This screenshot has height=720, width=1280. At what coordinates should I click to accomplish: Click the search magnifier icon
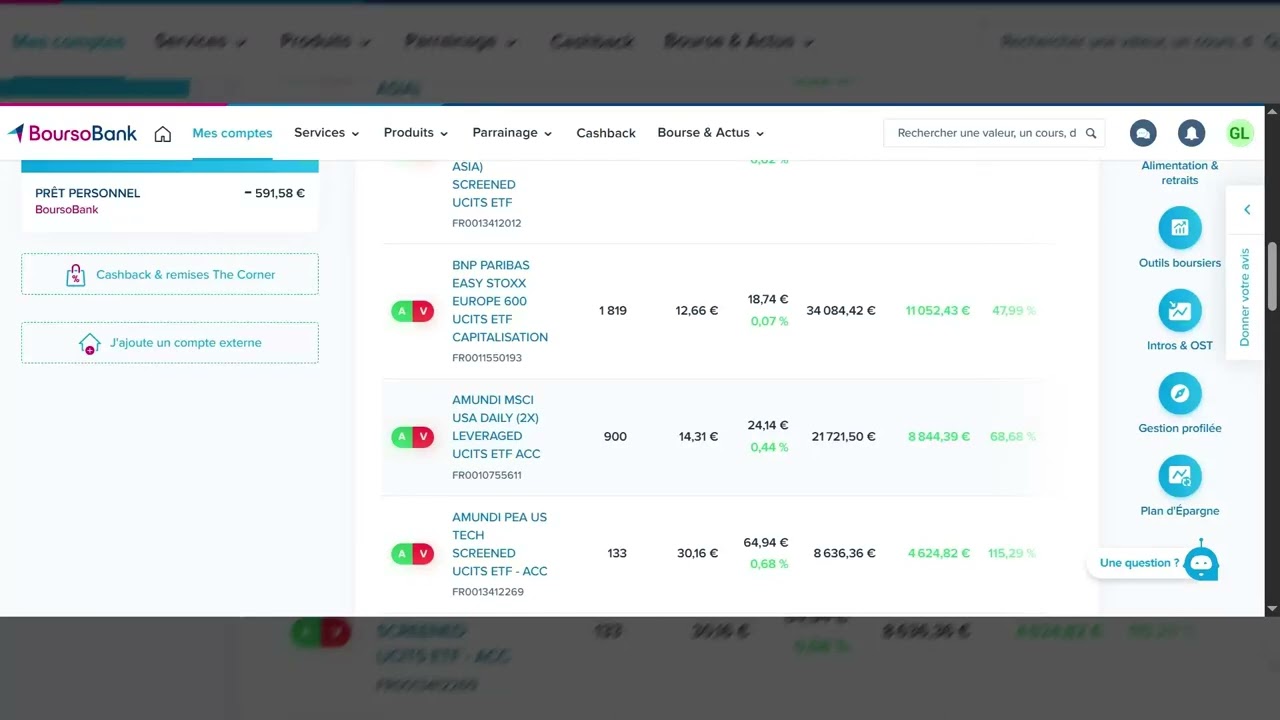click(x=1091, y=133)
